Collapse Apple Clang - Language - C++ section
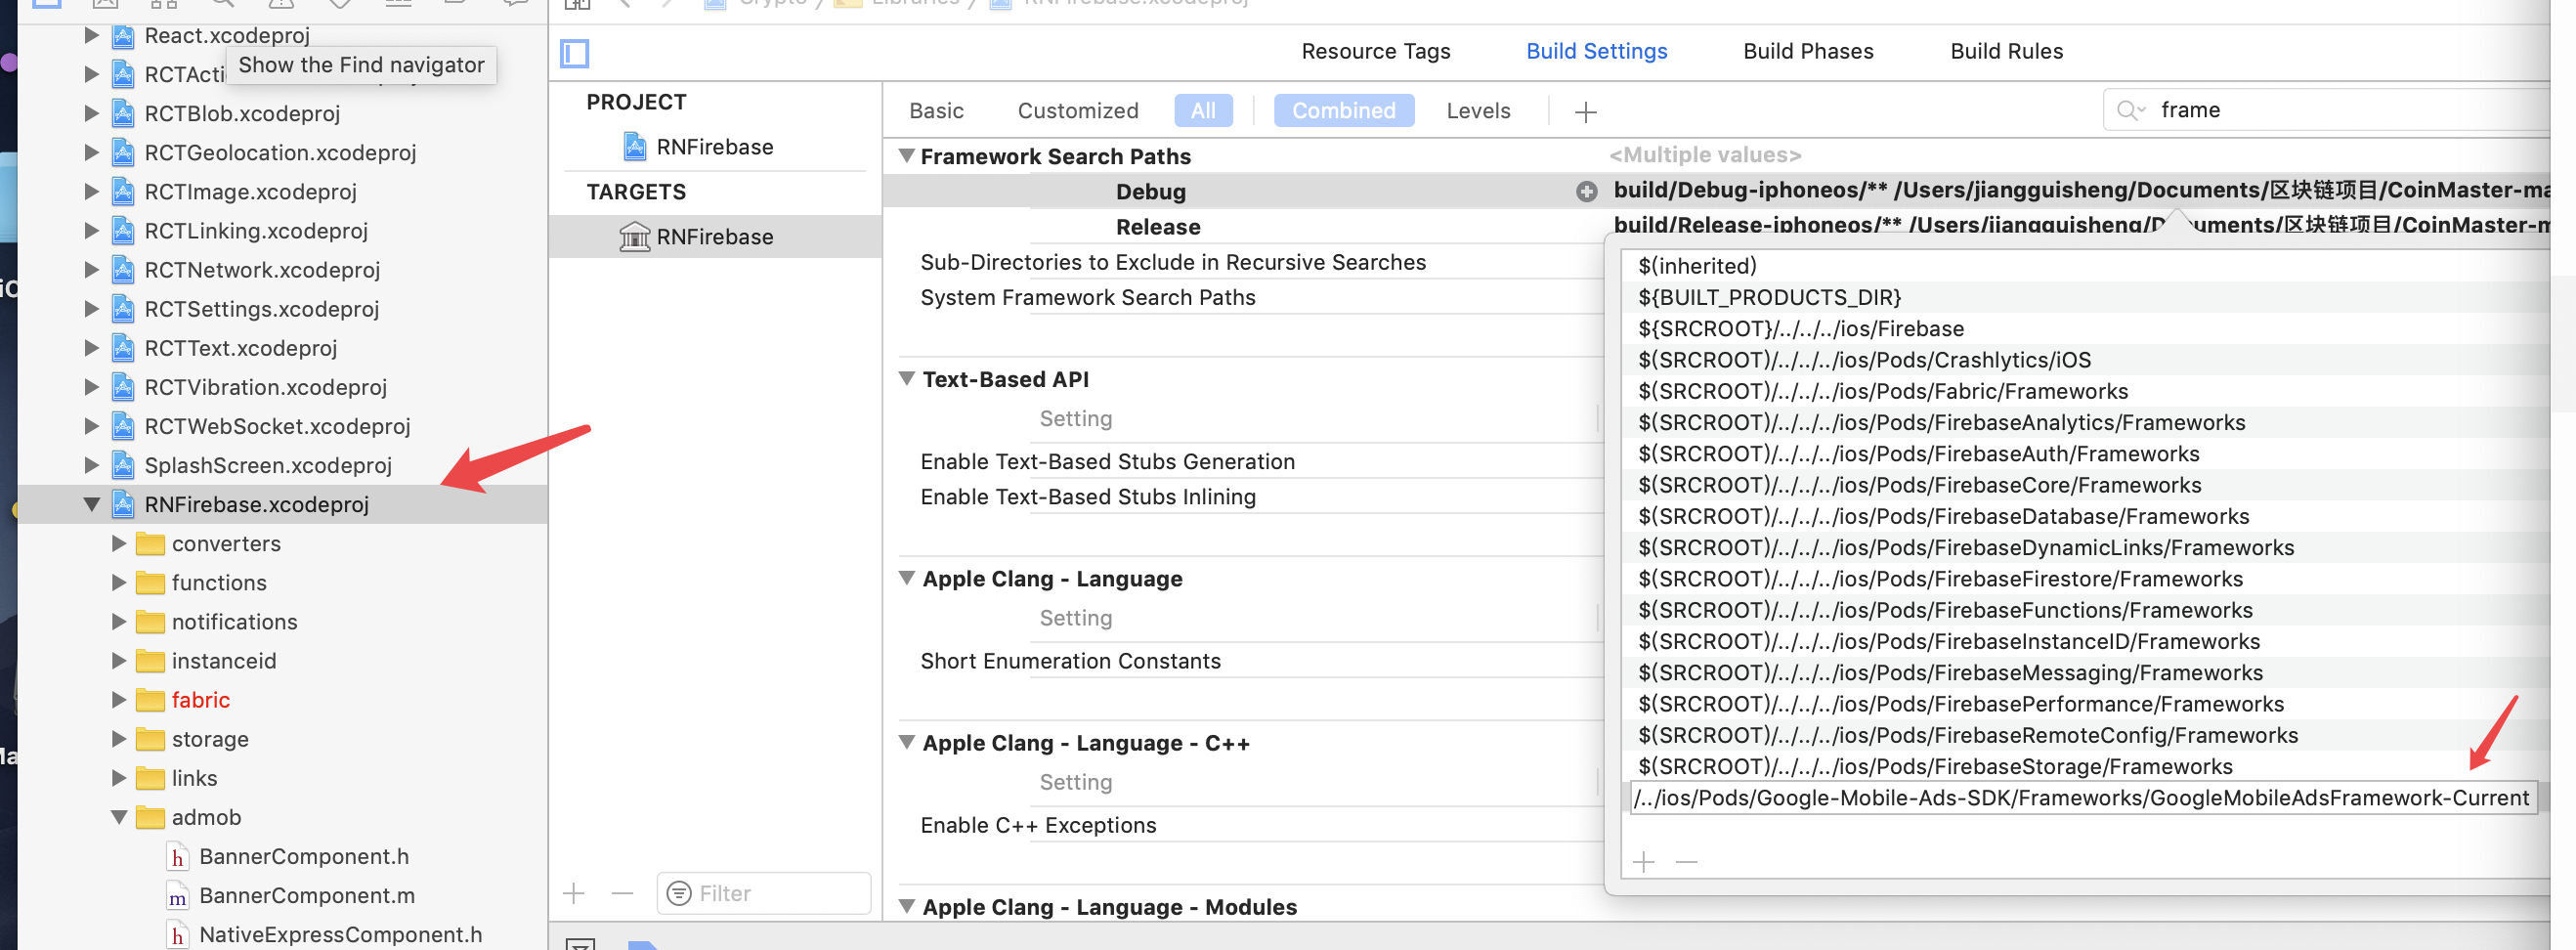Screen dimensions: 2576x950 (x=907, y=742)
